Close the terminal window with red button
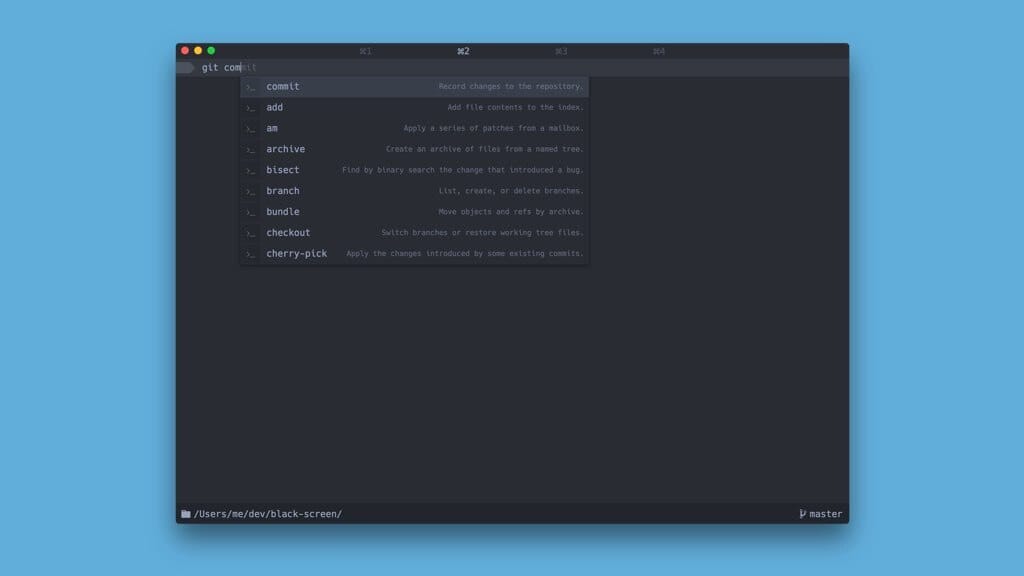The height and width of the screenshot is (576, 1024). pos(185,50)
